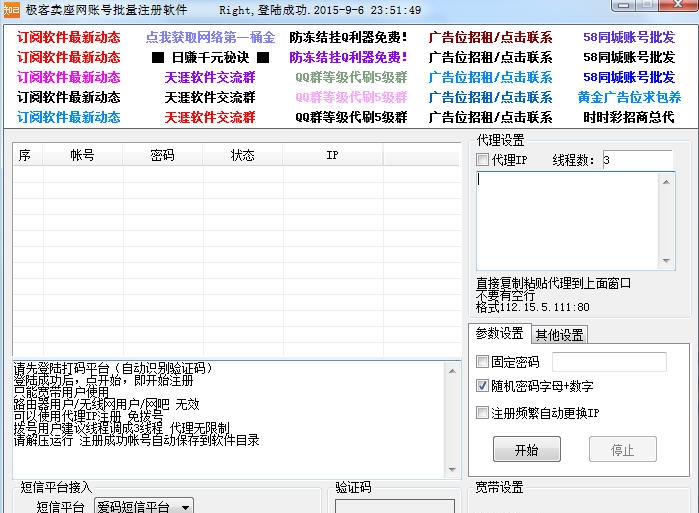This screenshot has height=513, width=699.
Task: Click the fixed password text box
Action: click(610, 362)
